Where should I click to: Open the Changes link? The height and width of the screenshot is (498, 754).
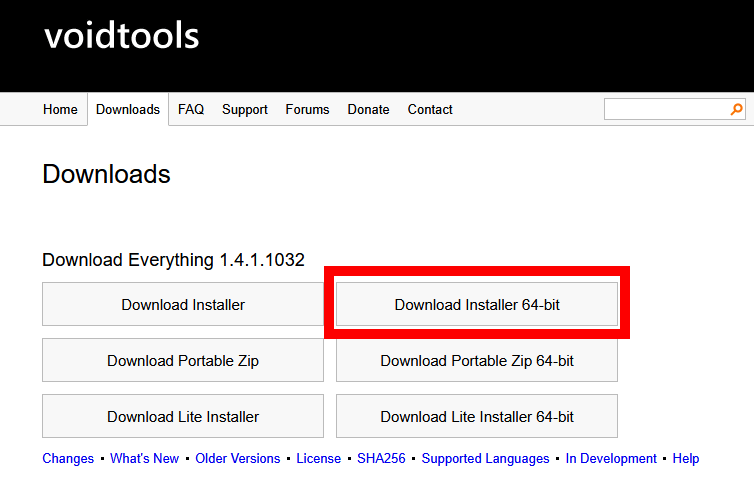pyautogui.click(x=68, y=459)
